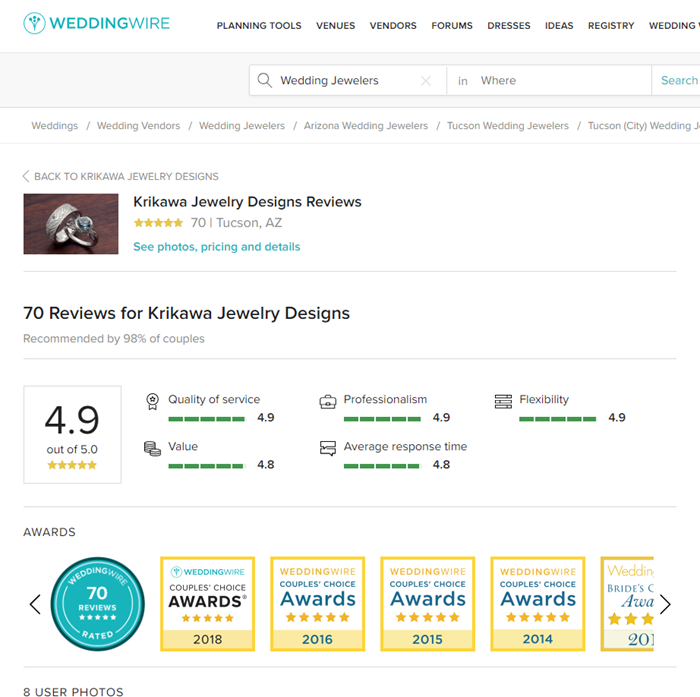Open the Dresses menu
Screen dimensions: 700x697
(509, 25)
